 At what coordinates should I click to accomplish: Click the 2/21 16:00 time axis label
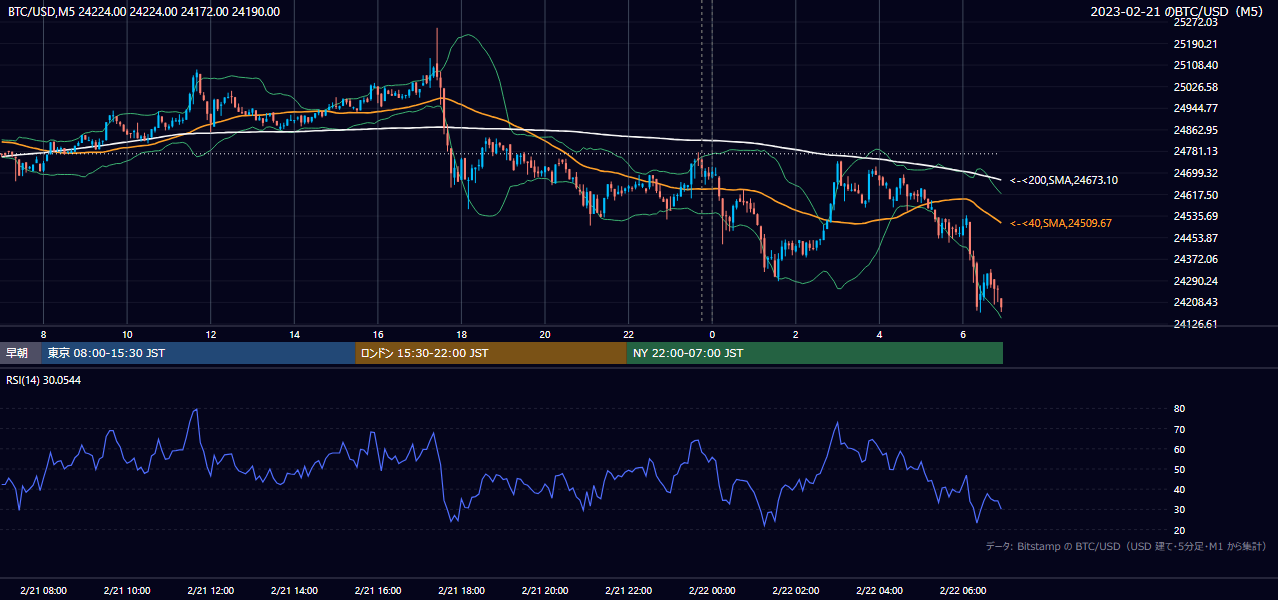point(377,591)
